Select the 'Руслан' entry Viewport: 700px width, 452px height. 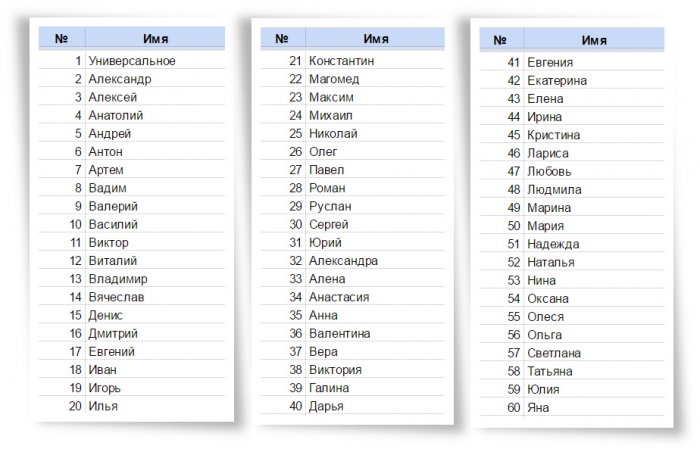[329, 206]
